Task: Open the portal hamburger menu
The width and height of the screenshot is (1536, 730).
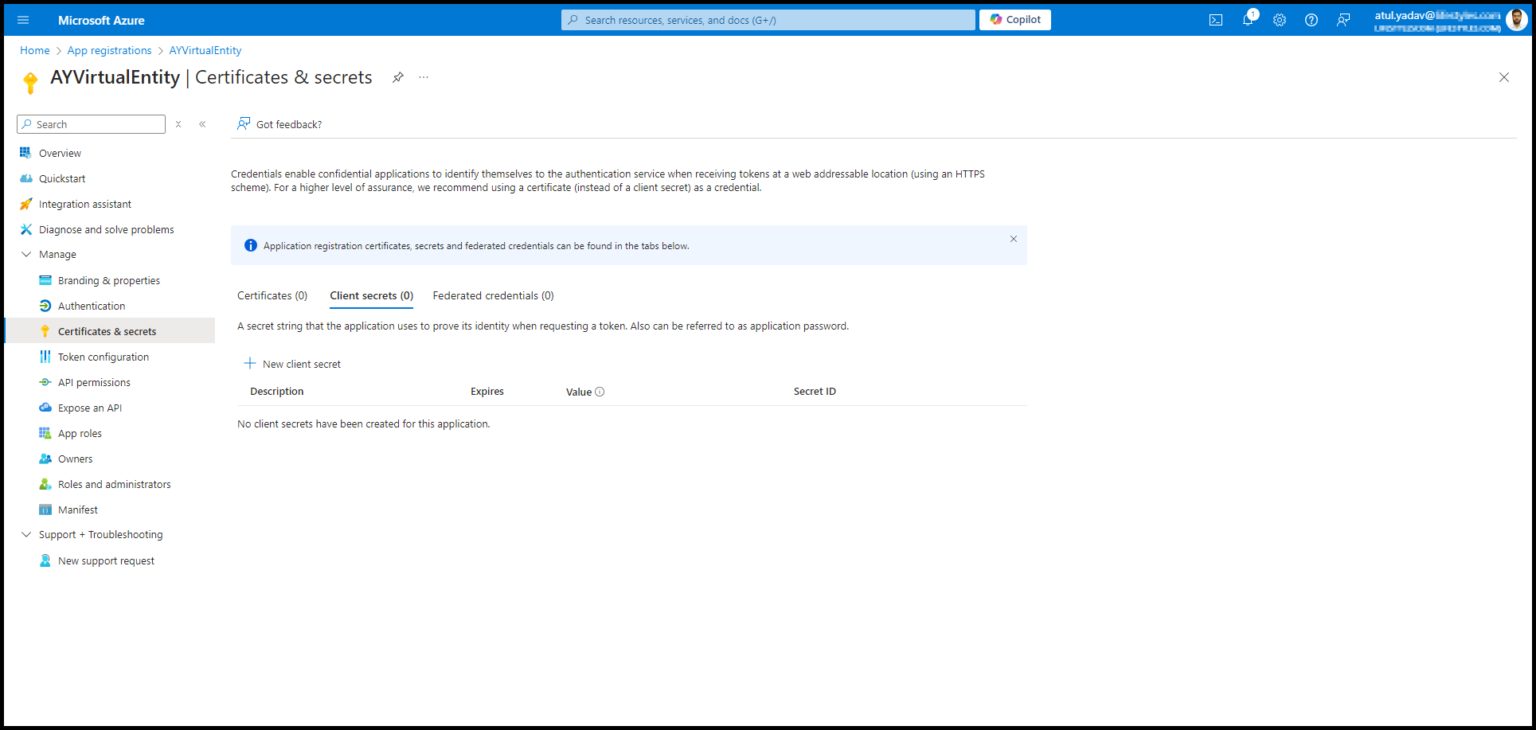Action: (x=22, y=19)
